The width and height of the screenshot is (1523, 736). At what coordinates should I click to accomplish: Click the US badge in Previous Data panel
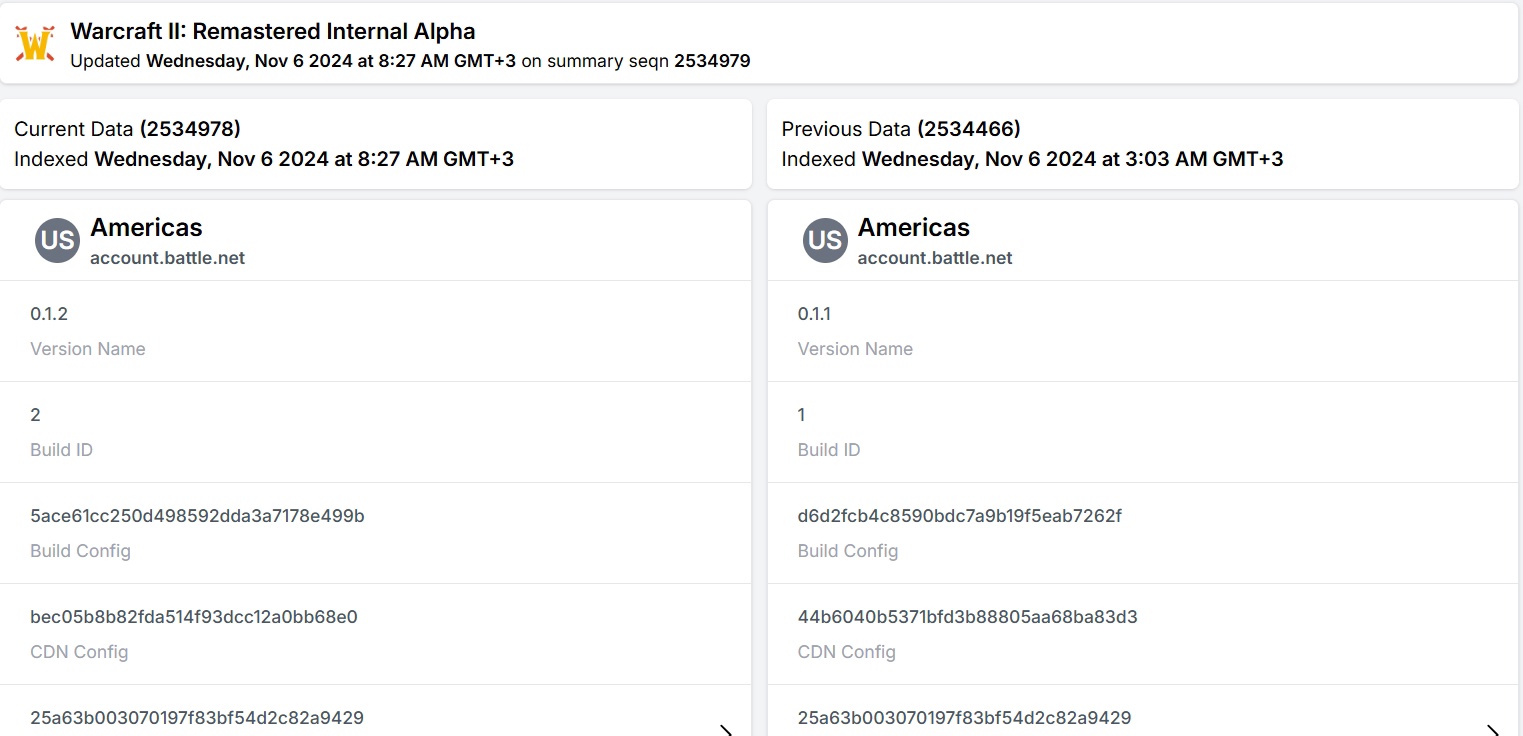[x=825, y=241]
